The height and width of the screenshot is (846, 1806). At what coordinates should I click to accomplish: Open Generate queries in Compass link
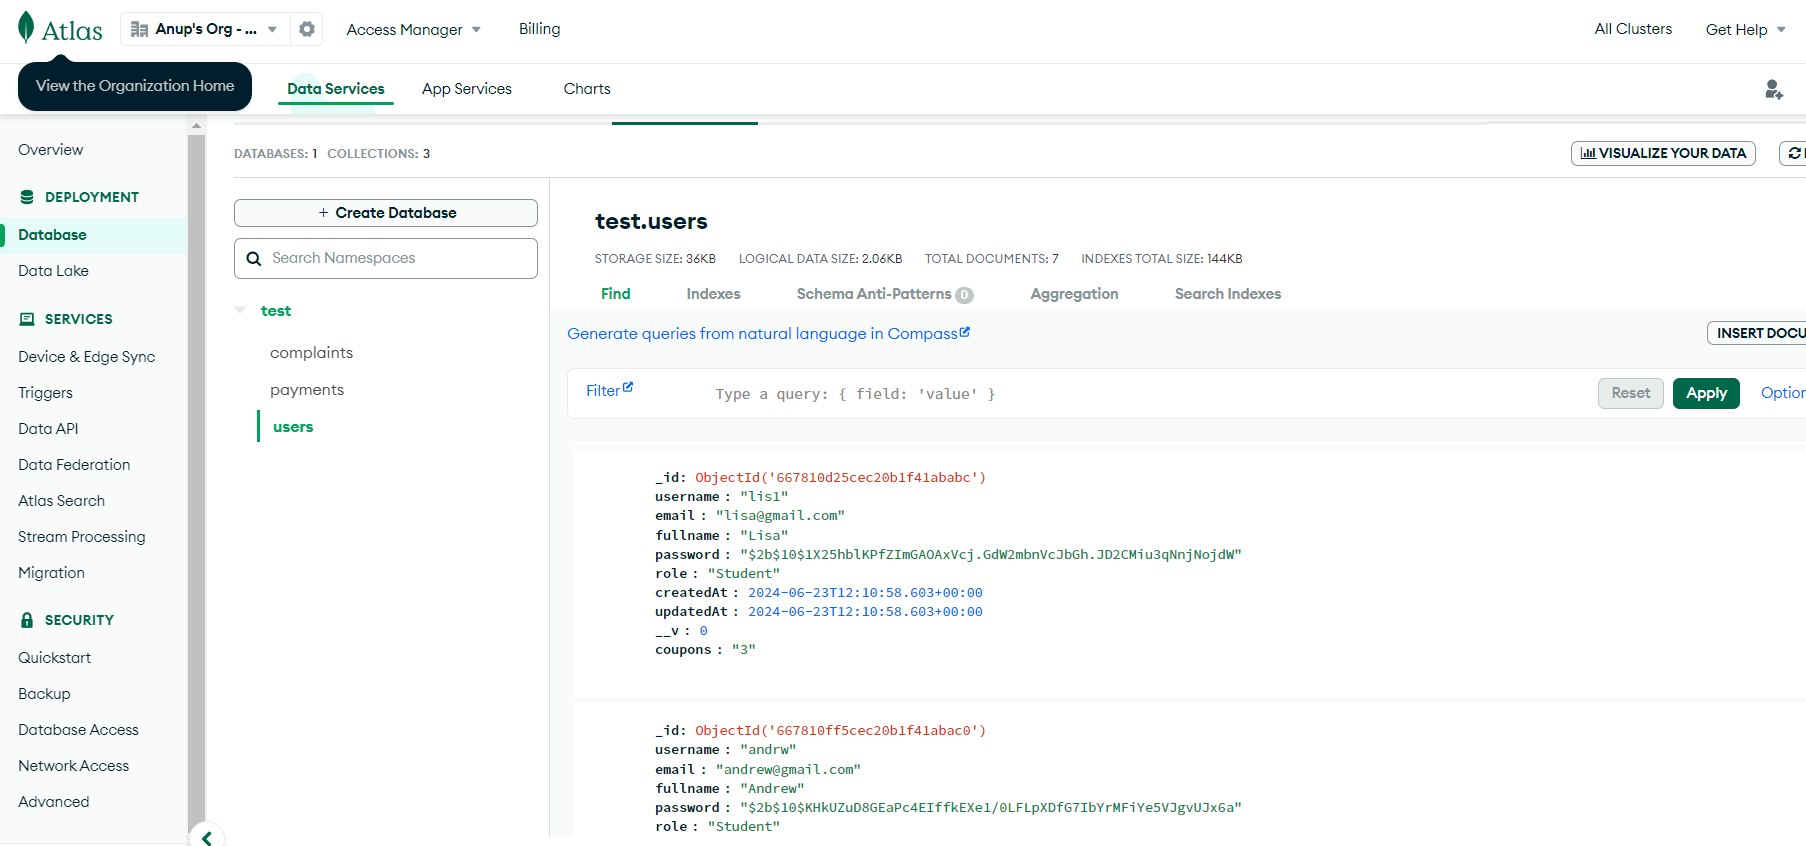(x=768, y=334)
